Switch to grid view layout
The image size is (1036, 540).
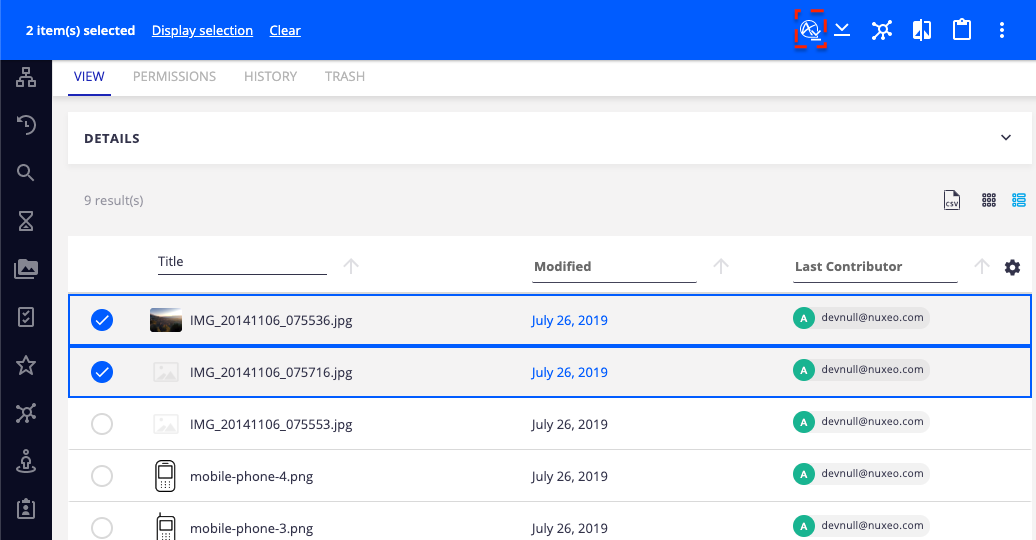988,200
